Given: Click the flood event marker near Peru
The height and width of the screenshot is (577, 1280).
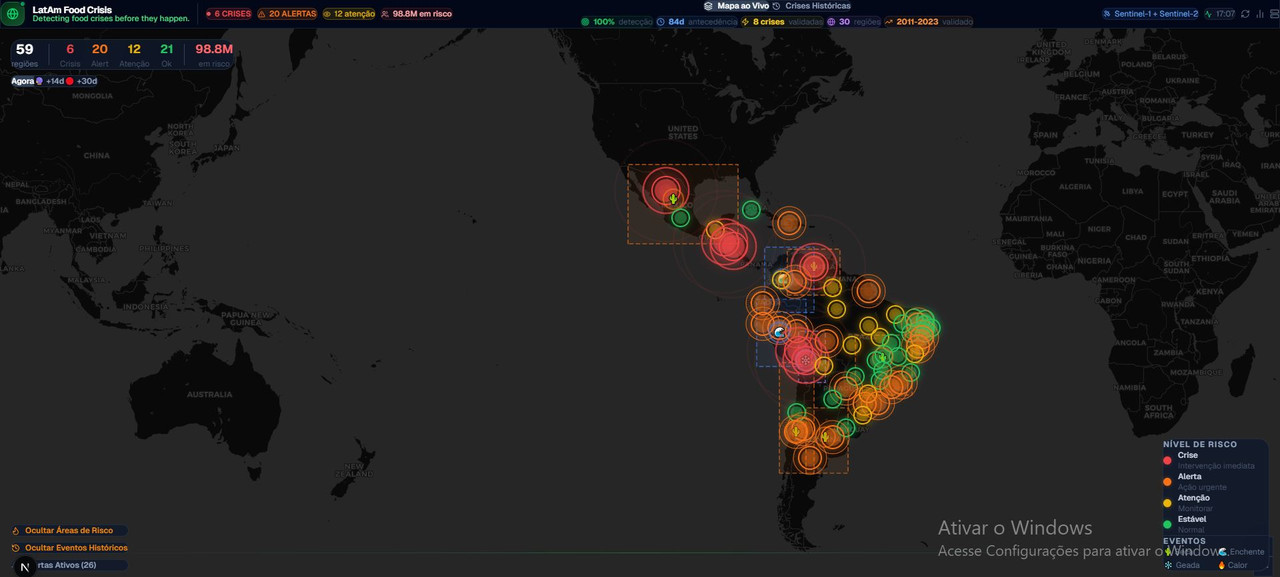Looking at the screenshot, I should click(780, 332).
